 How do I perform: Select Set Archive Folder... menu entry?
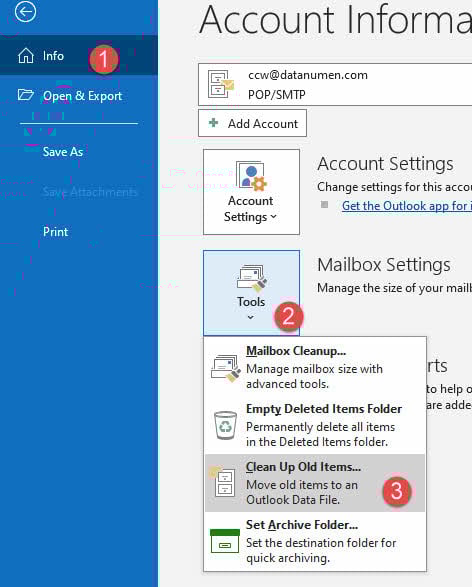315,541
